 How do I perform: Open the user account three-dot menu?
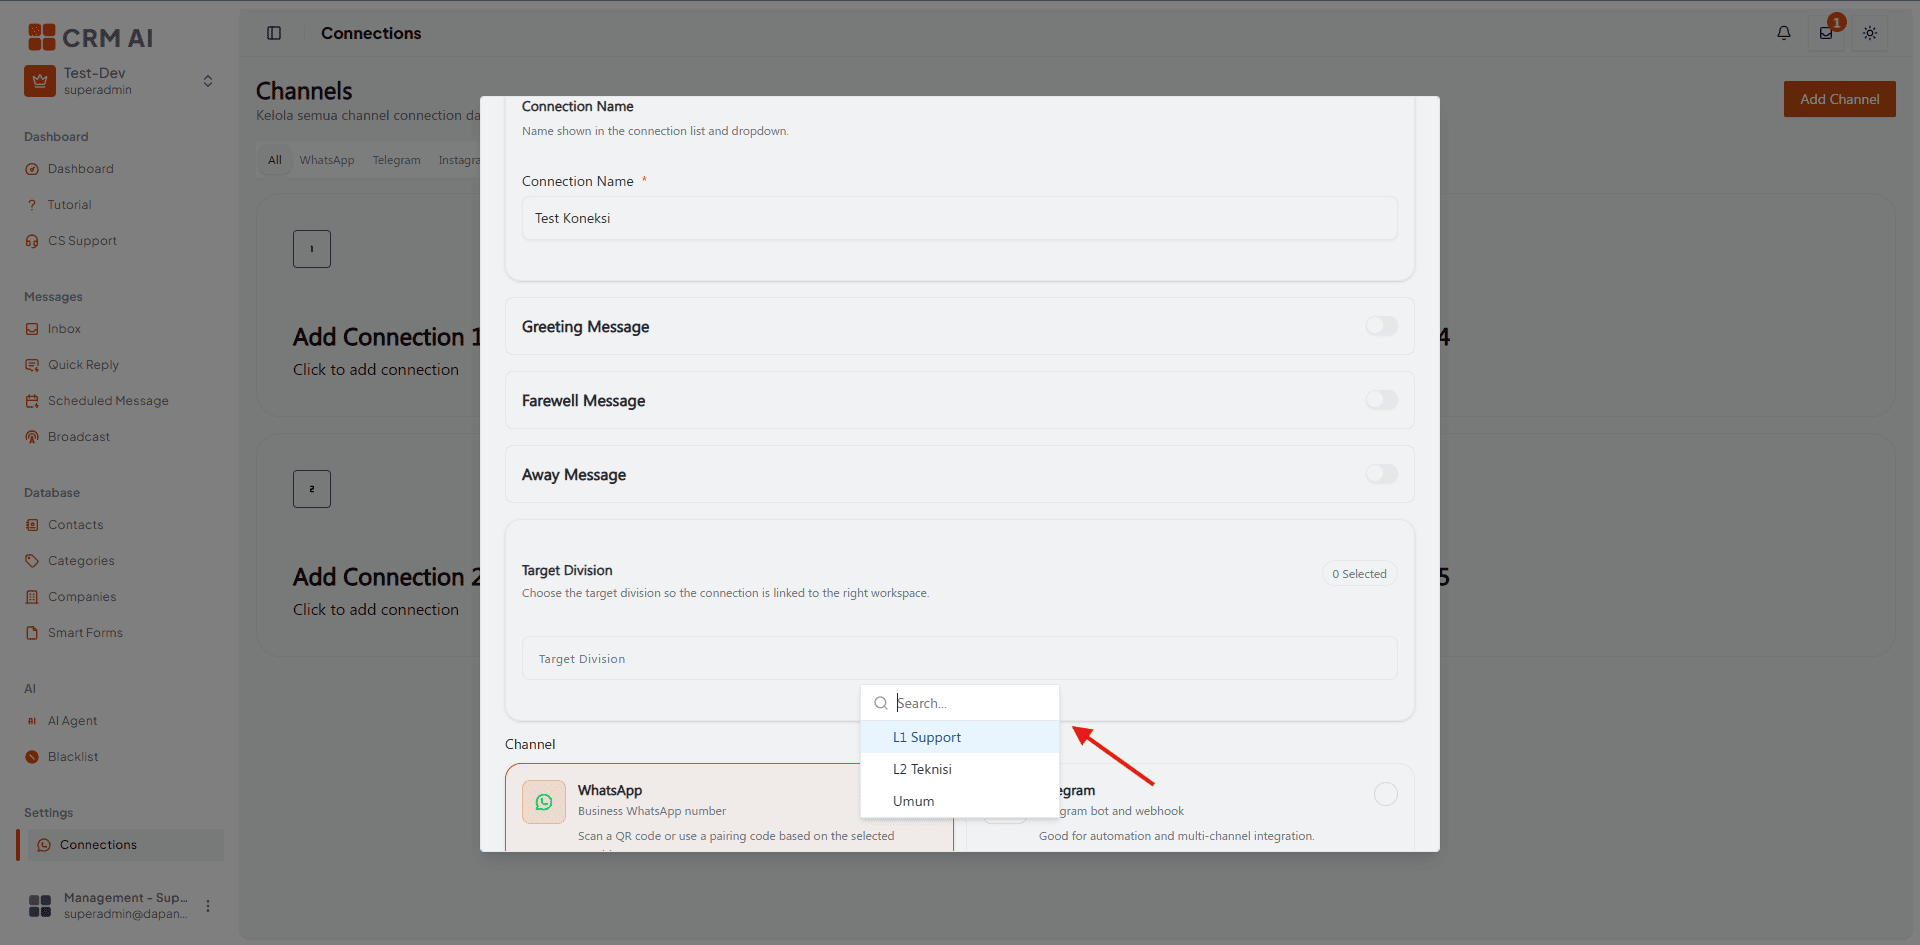click(208, 906)
